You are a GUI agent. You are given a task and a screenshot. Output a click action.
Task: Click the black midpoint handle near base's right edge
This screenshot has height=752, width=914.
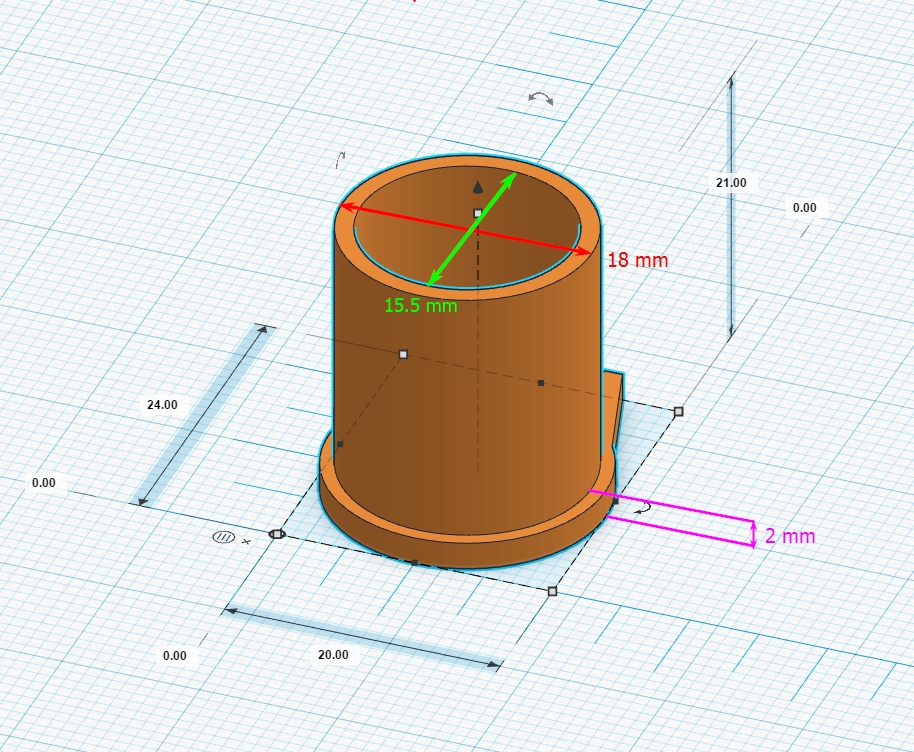tap(616, 501)
